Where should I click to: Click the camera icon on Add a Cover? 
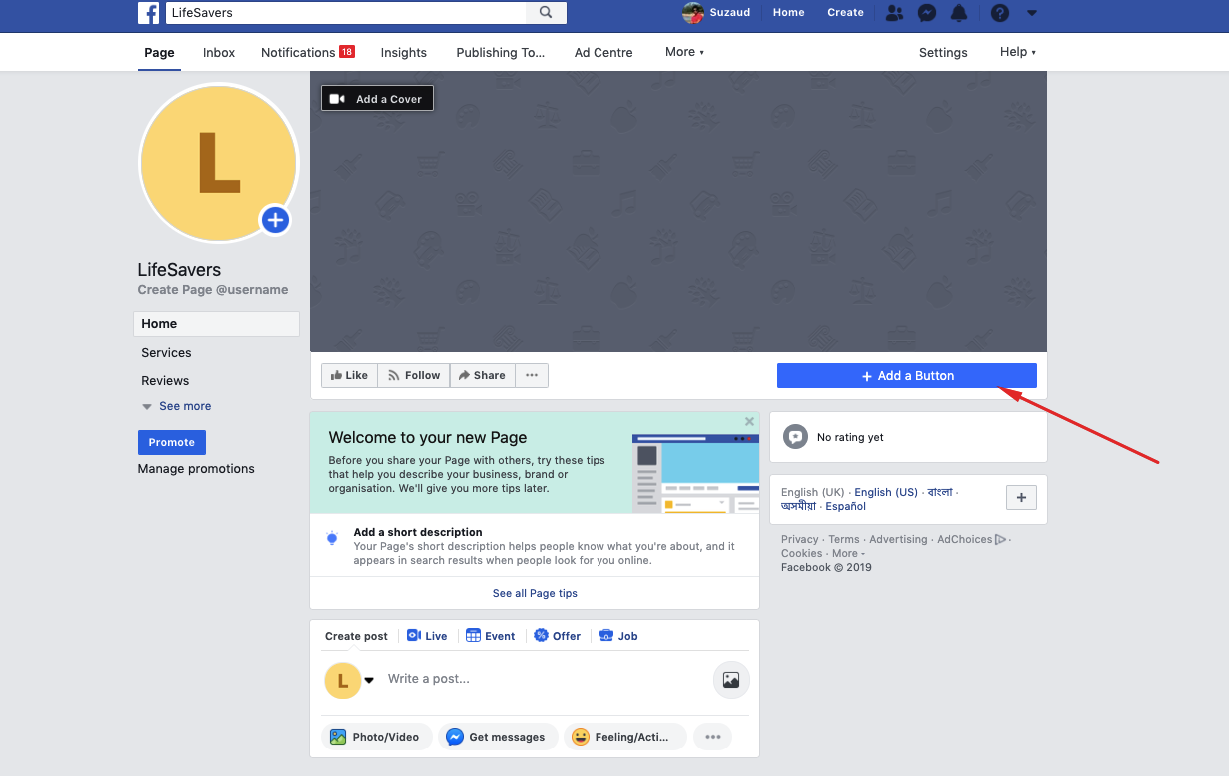pyautogui.click(x=336, y=97)
